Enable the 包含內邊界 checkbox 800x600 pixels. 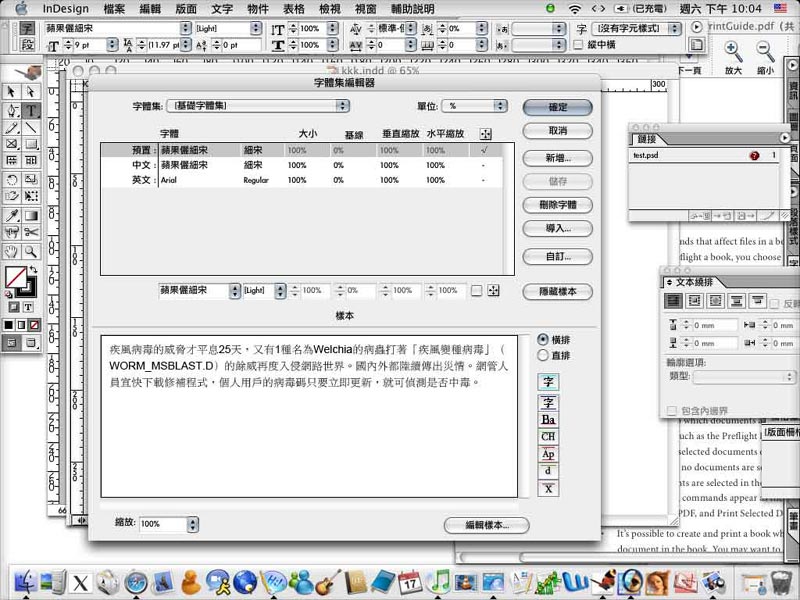pyautogui.click(x=672, y=411)
